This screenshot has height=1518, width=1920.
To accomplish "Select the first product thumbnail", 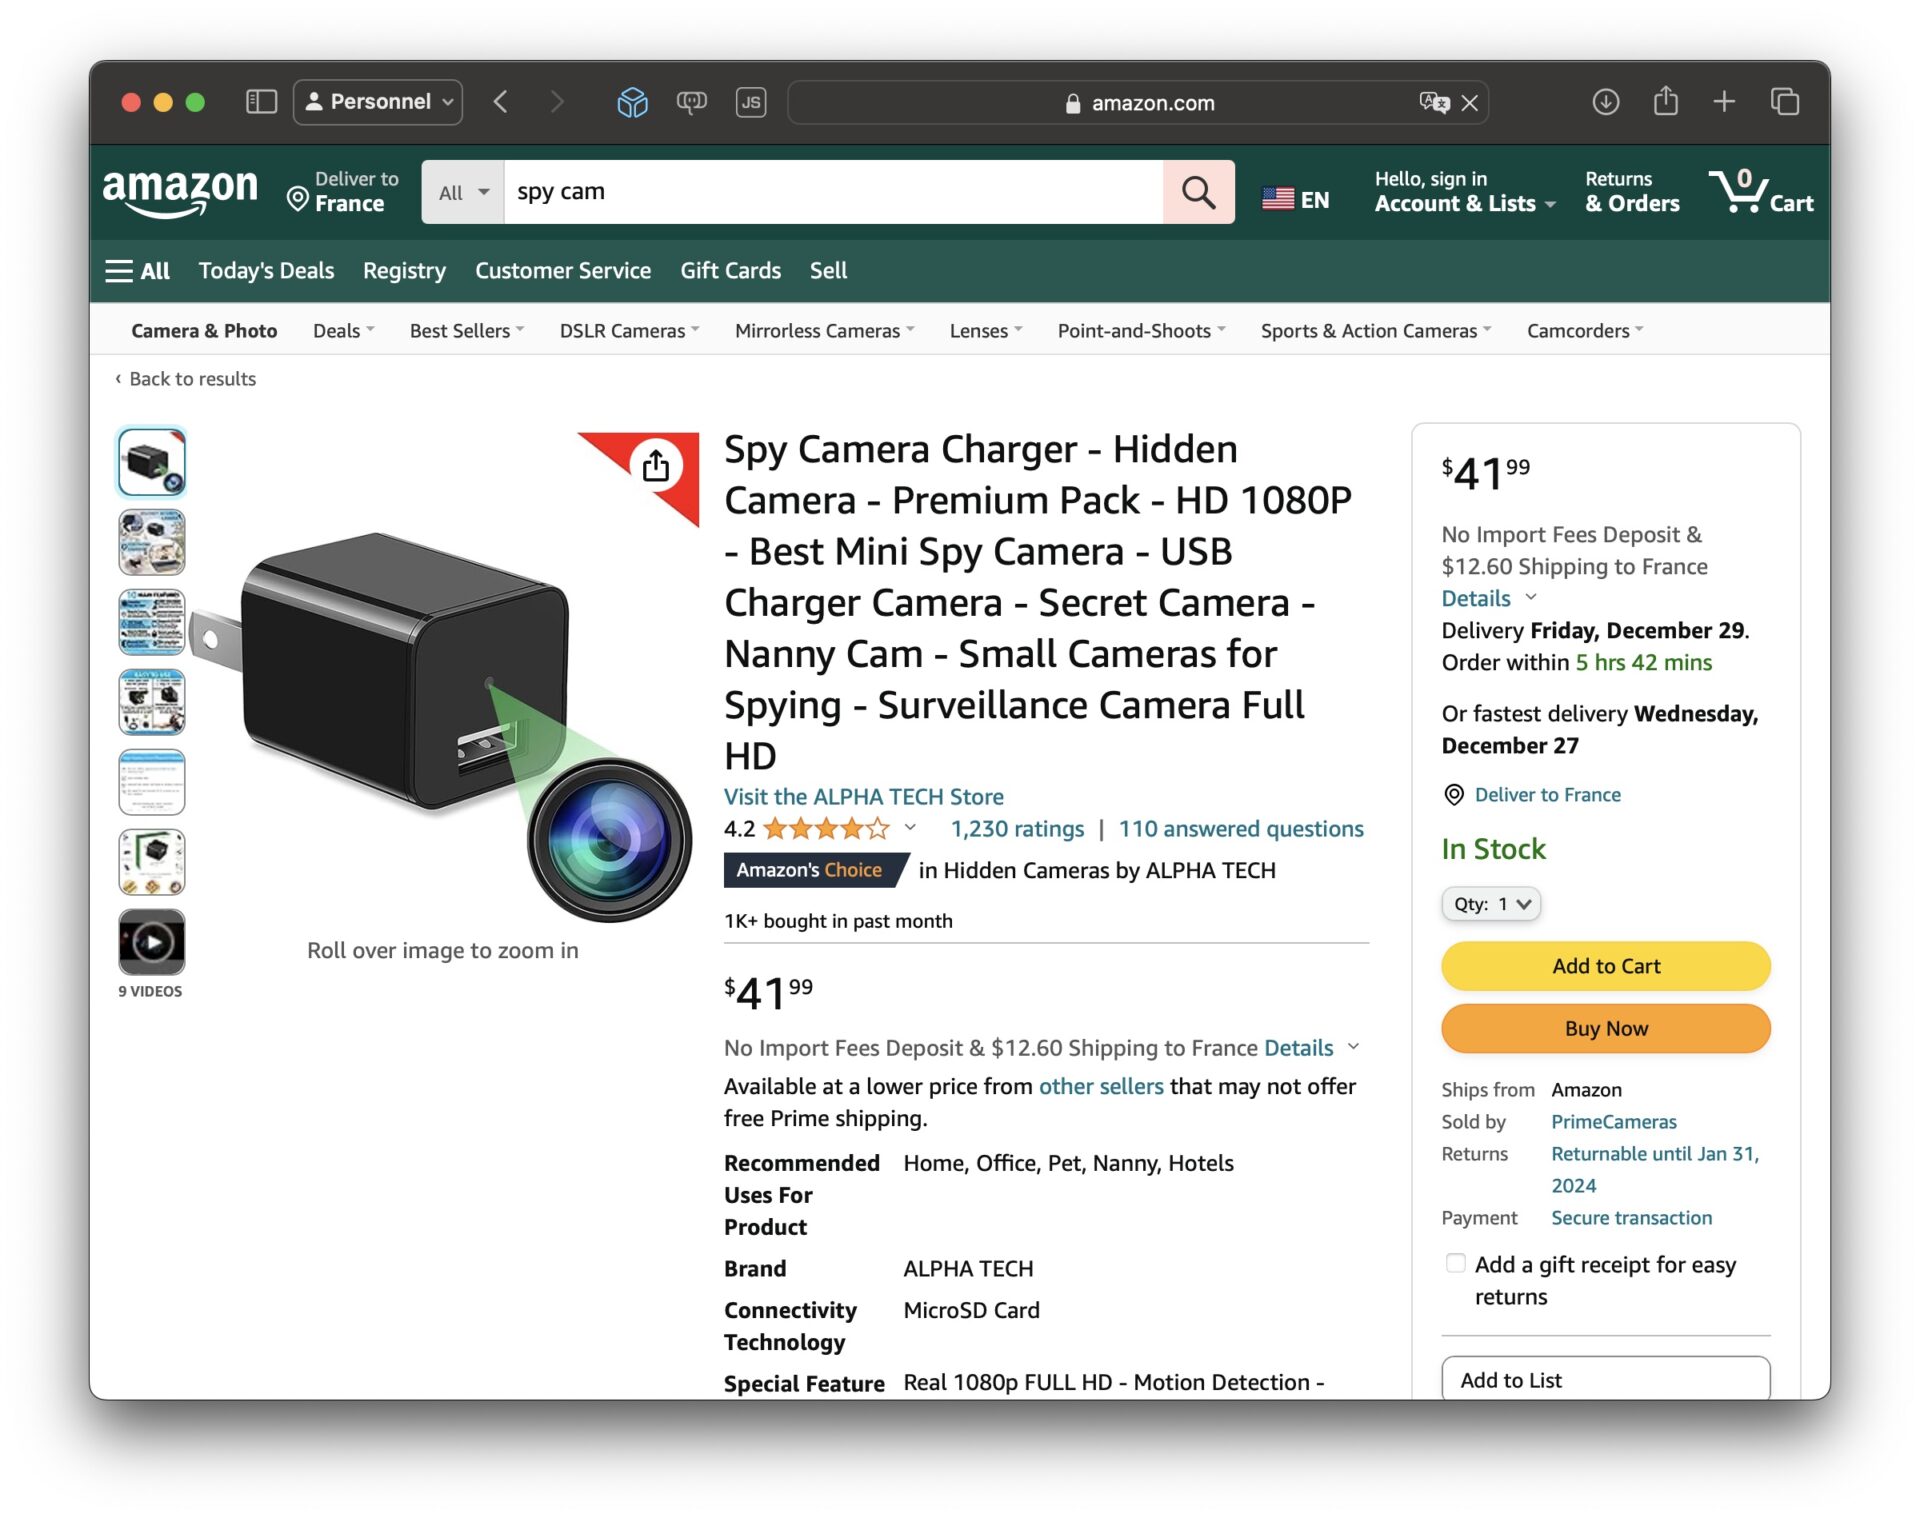I will click(152, 462).
